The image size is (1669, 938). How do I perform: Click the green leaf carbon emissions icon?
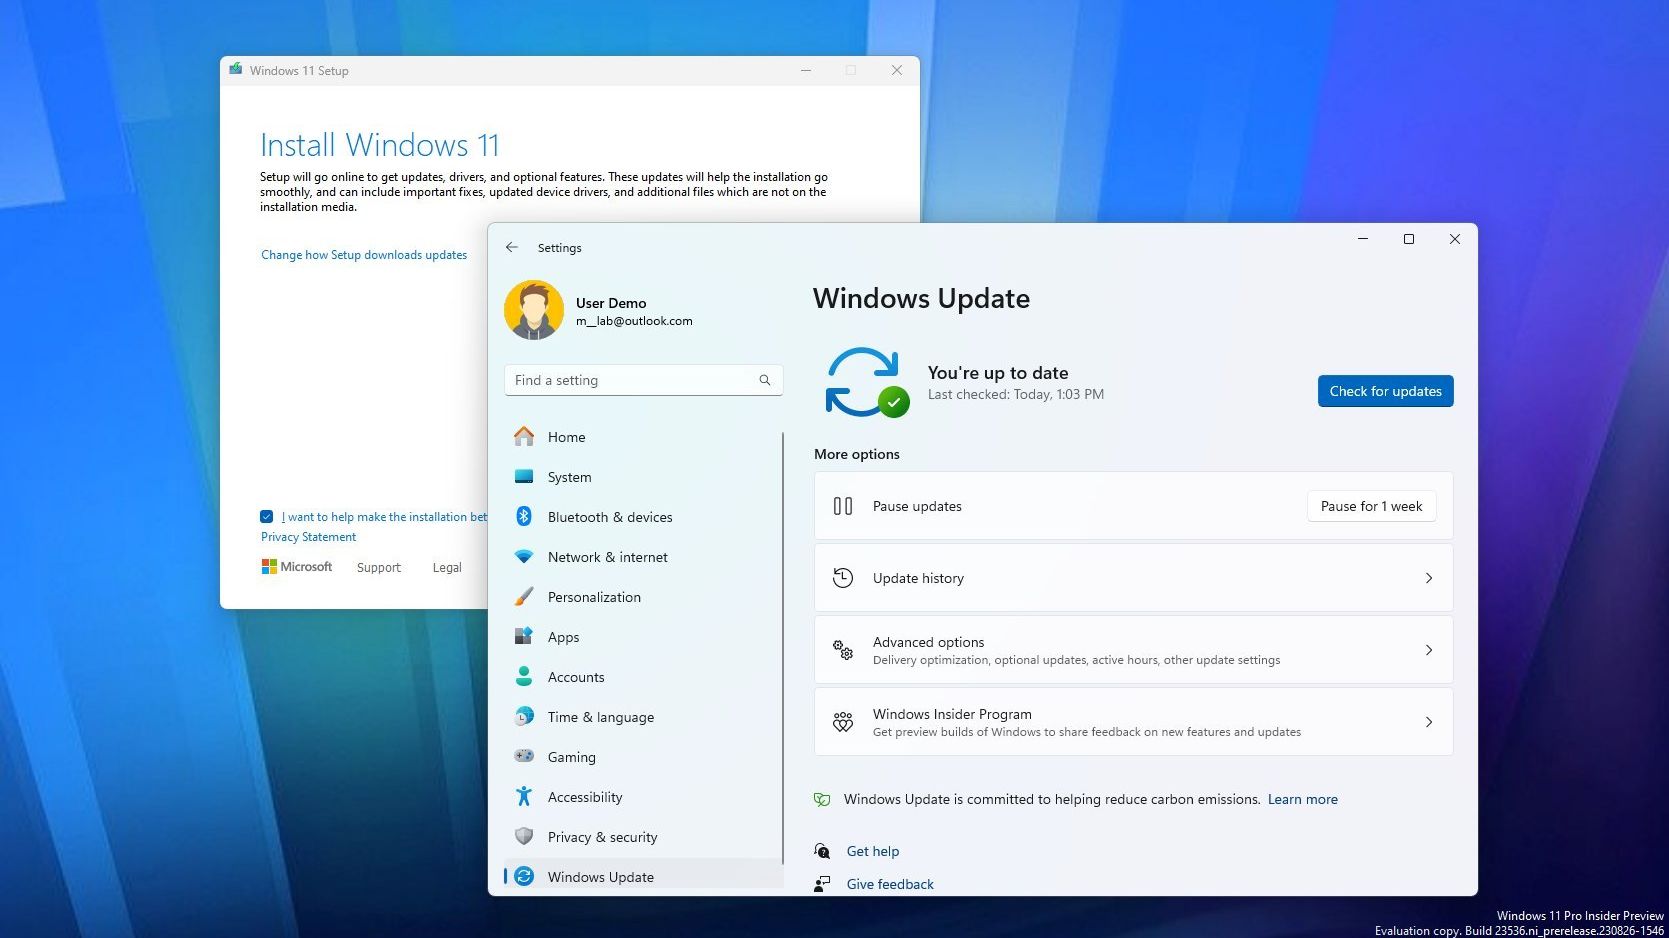(x=822, y=799)
